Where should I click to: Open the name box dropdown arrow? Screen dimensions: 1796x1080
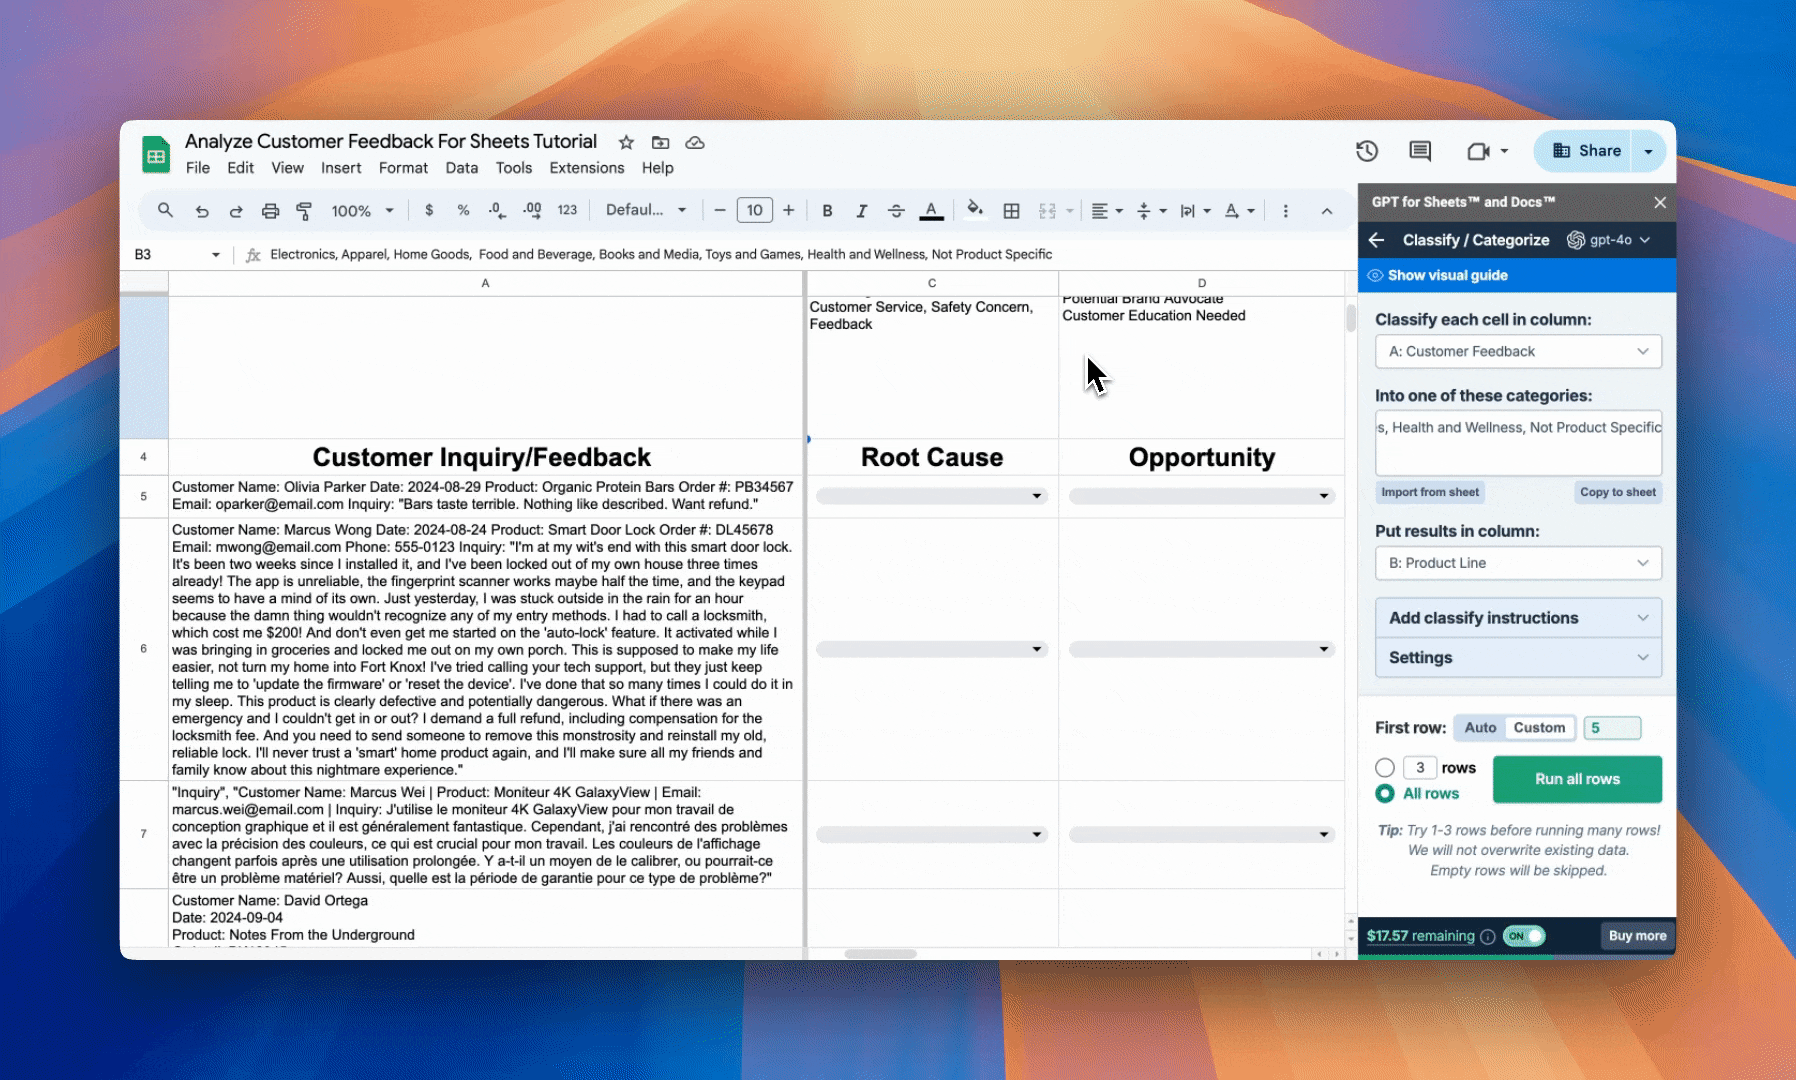(215, 255)
